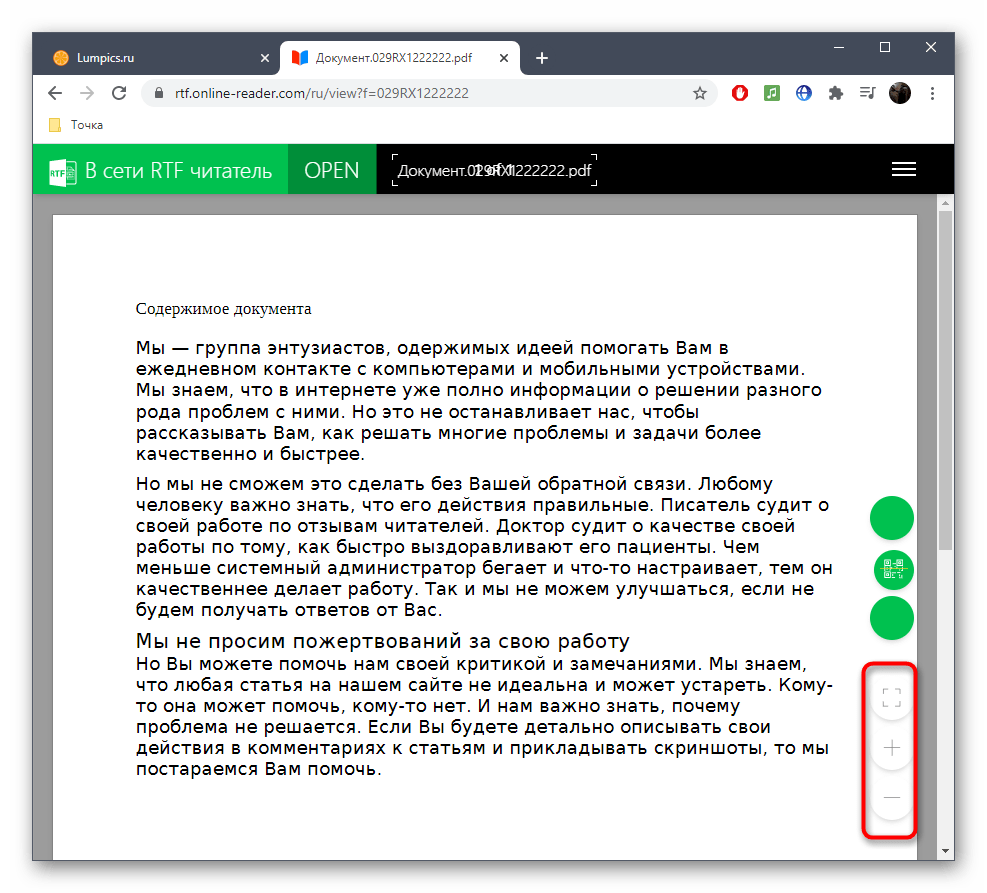Open the blue globe extension
The image size is (987, 893).
pyautogui.click(x=803, y=93)
